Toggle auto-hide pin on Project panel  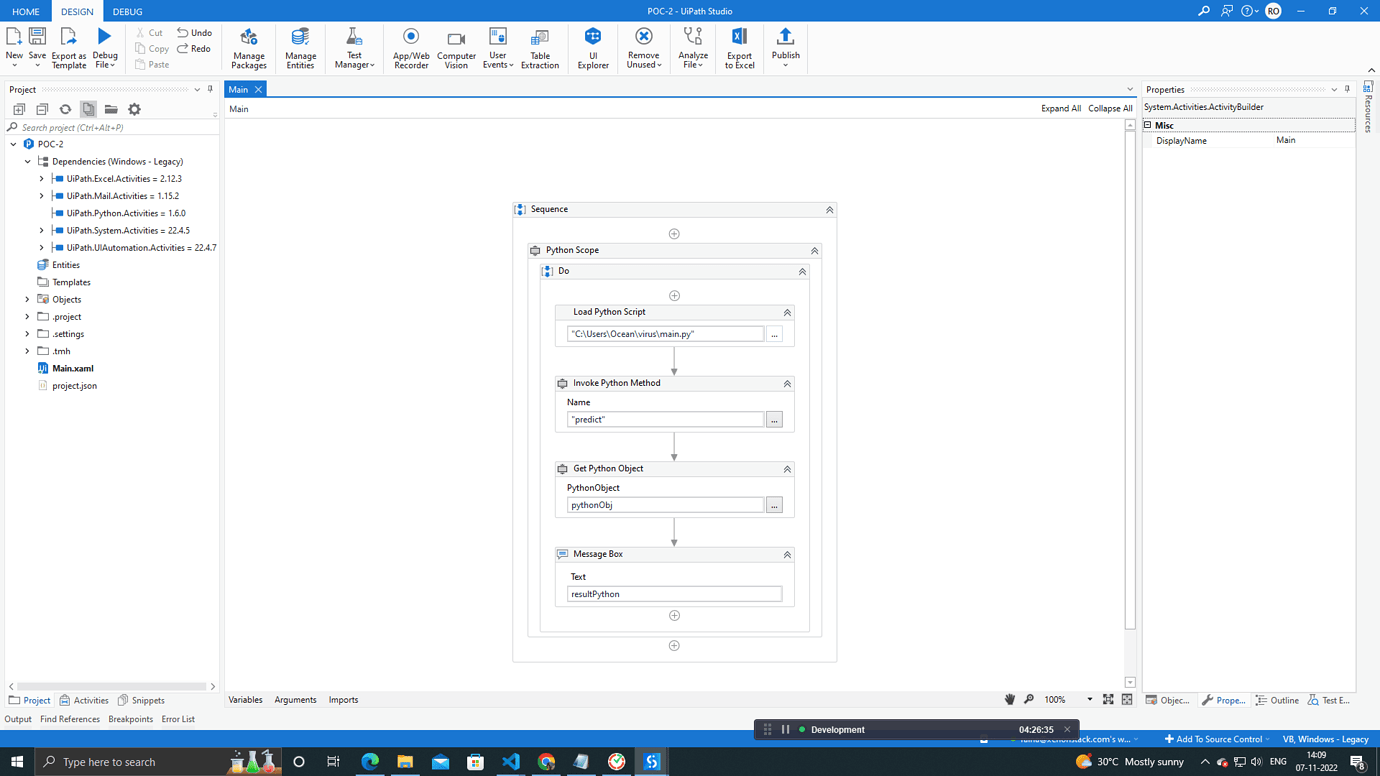click(210, 90)
